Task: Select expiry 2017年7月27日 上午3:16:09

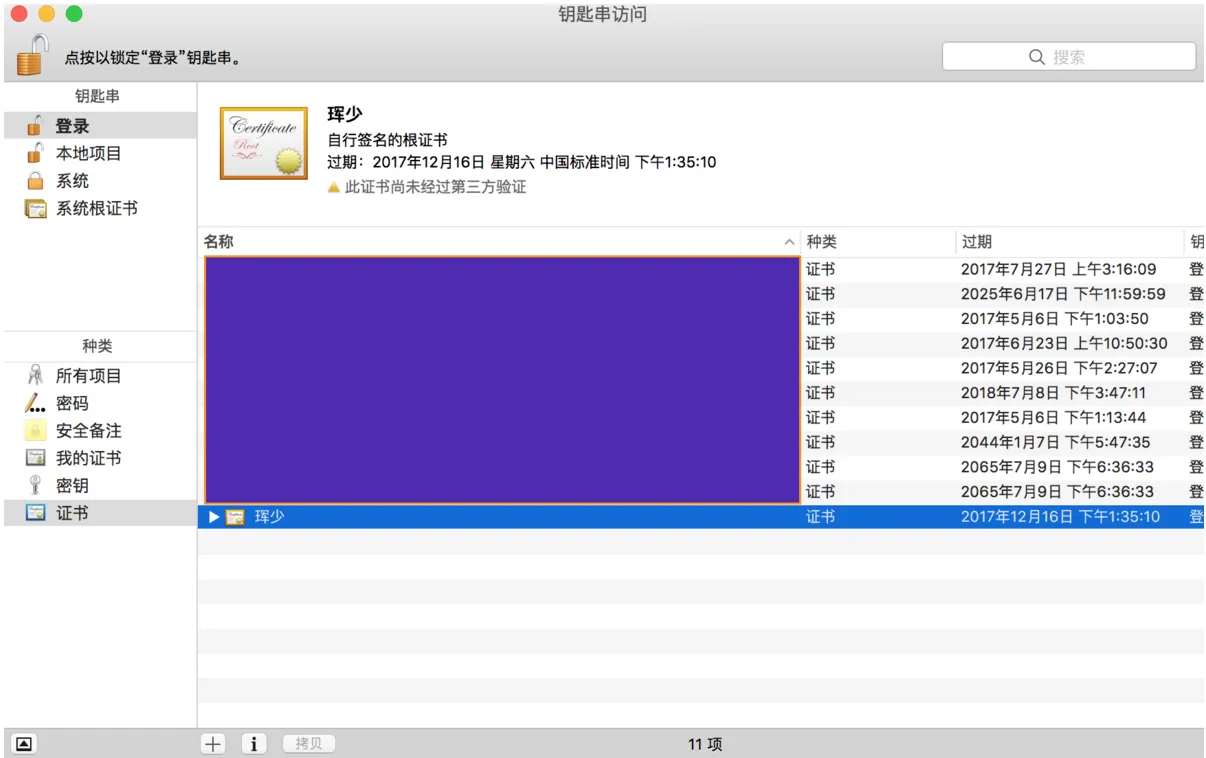Action: pos(1058,269)
